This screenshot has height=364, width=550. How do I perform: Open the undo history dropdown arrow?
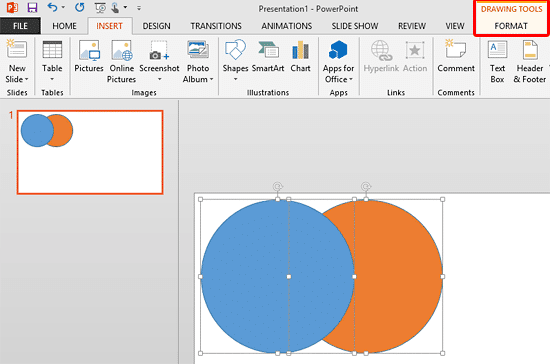click(63, 7)
